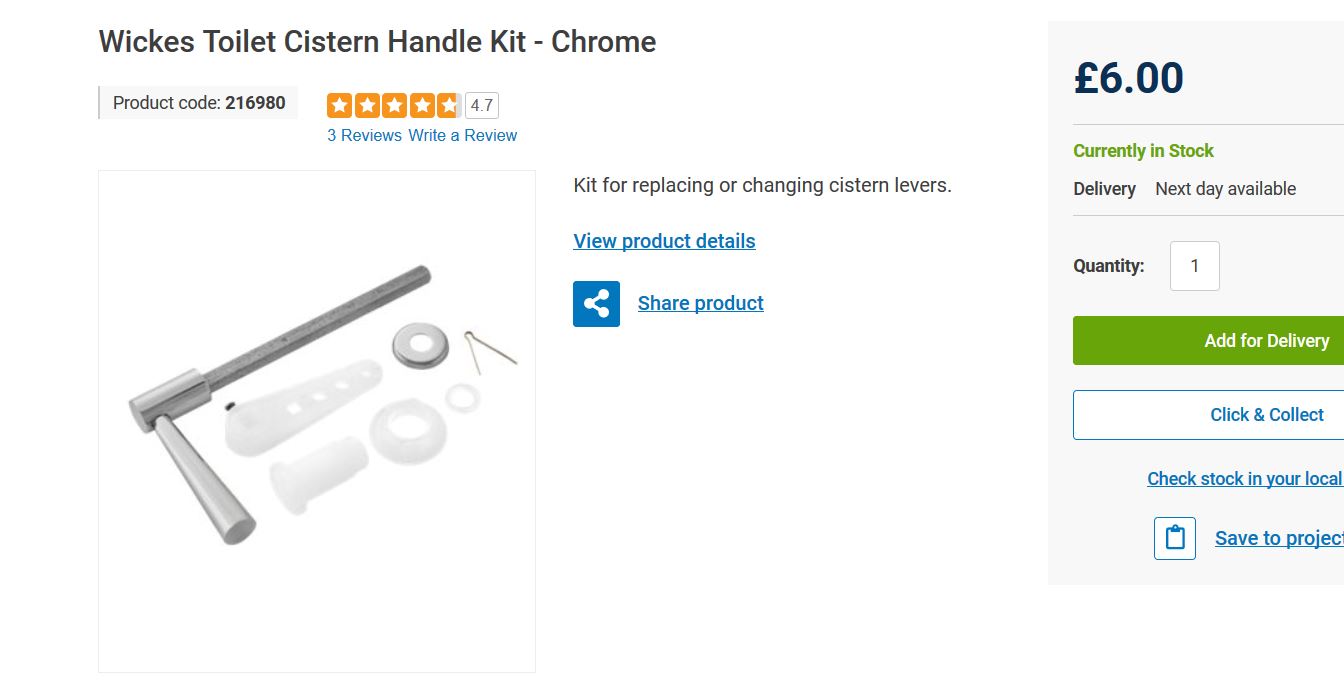Open Check stock in your local link
Screen dimensions: 1344x694
click(1244, 479)
